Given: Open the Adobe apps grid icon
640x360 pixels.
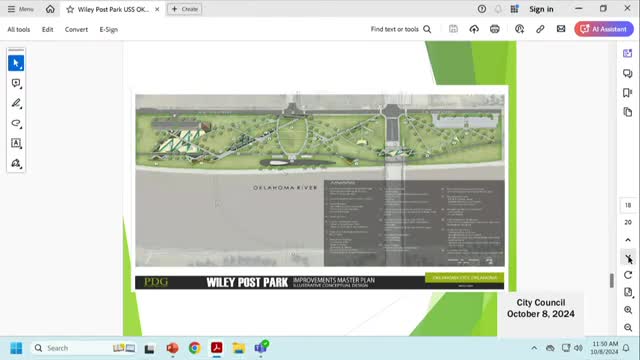Looking at the screenshot, I should click(514, 9).
